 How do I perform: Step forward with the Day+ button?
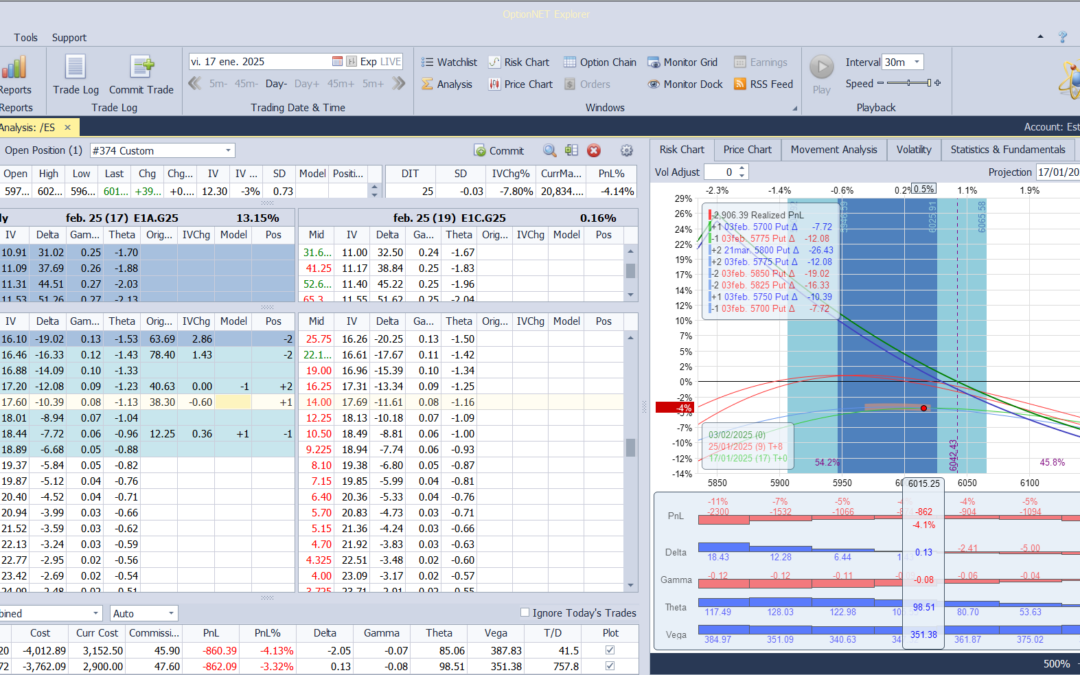pos(307,83)
